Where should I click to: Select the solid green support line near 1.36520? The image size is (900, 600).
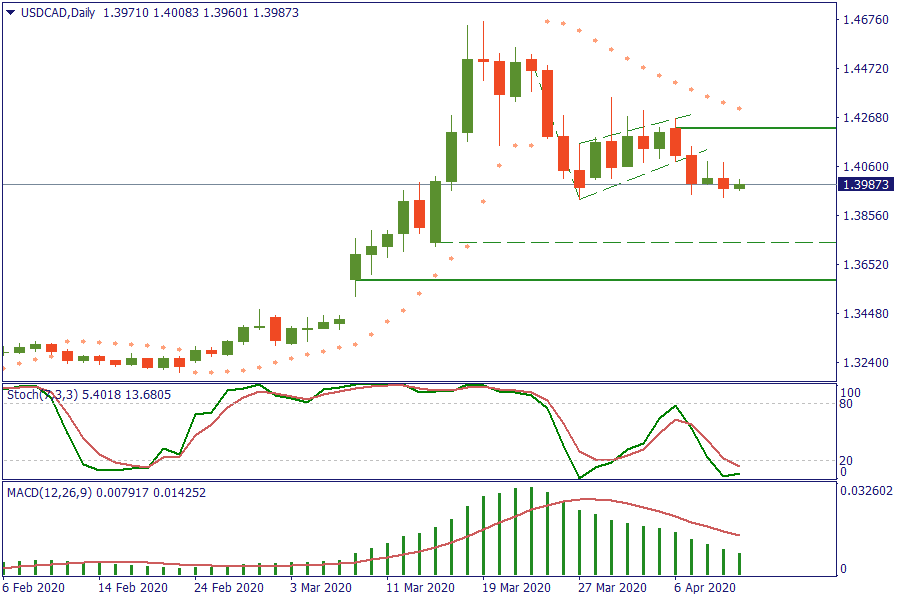[596, 280]
